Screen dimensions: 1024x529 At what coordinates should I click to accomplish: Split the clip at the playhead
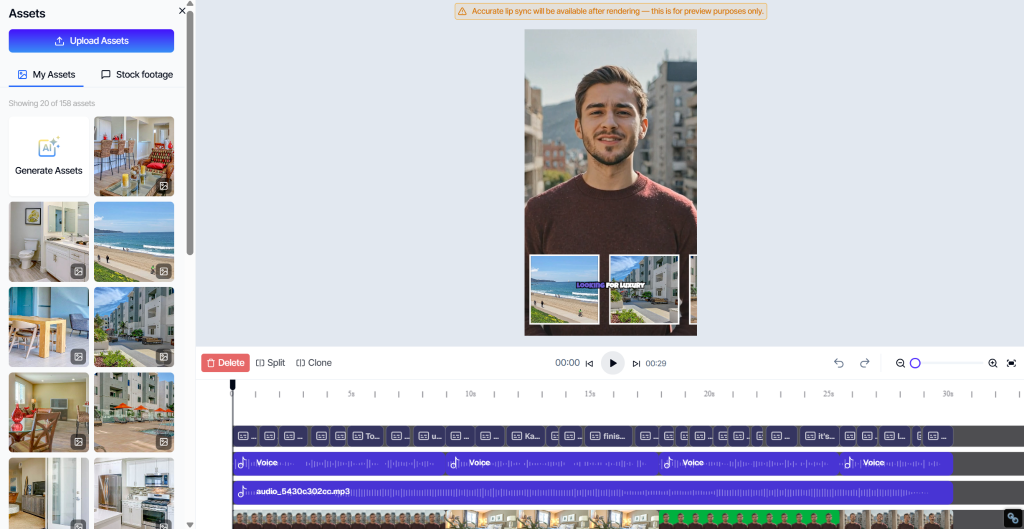[x=270, y=363]
